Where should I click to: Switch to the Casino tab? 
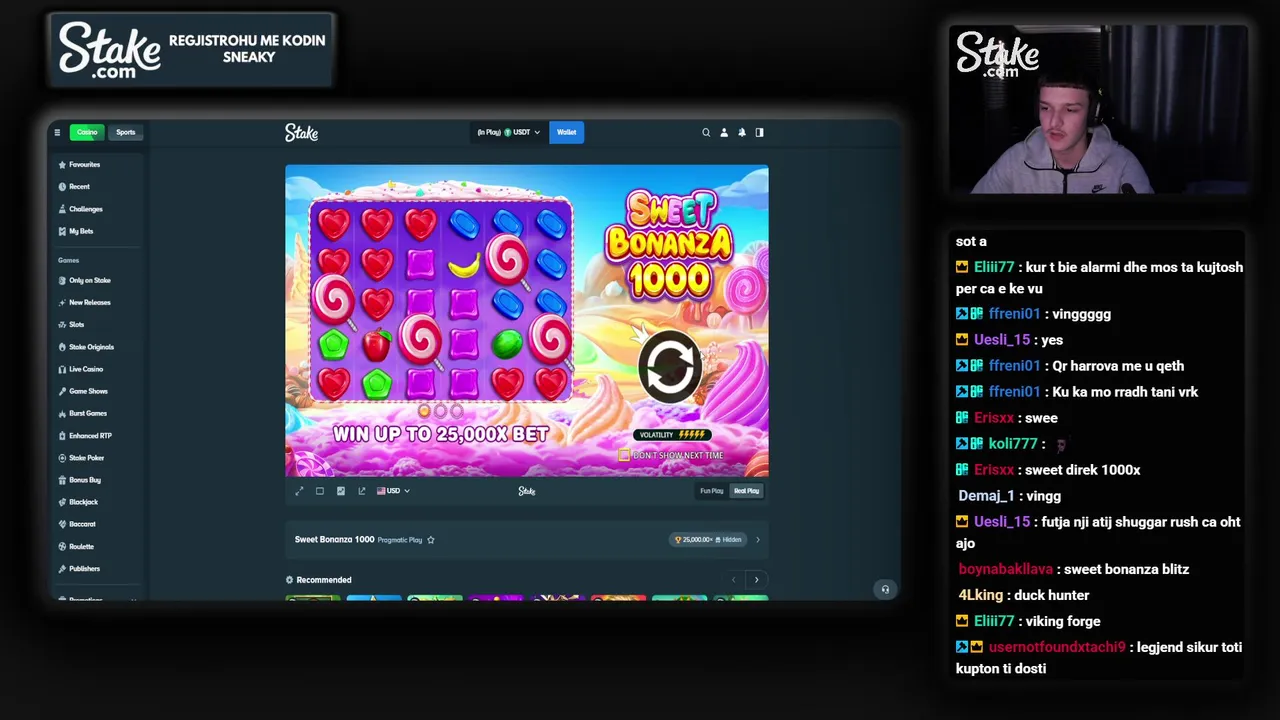tap(87, 132)
